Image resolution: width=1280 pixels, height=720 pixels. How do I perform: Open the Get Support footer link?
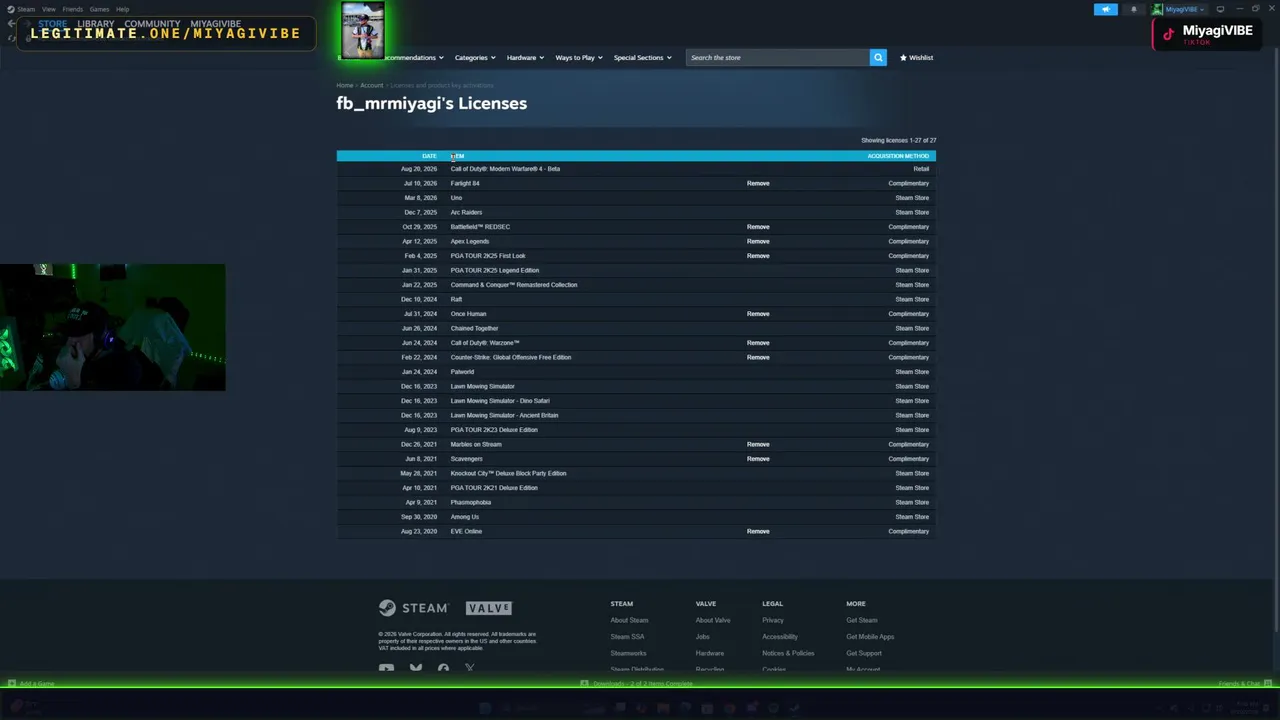click(x=864, y=653)
